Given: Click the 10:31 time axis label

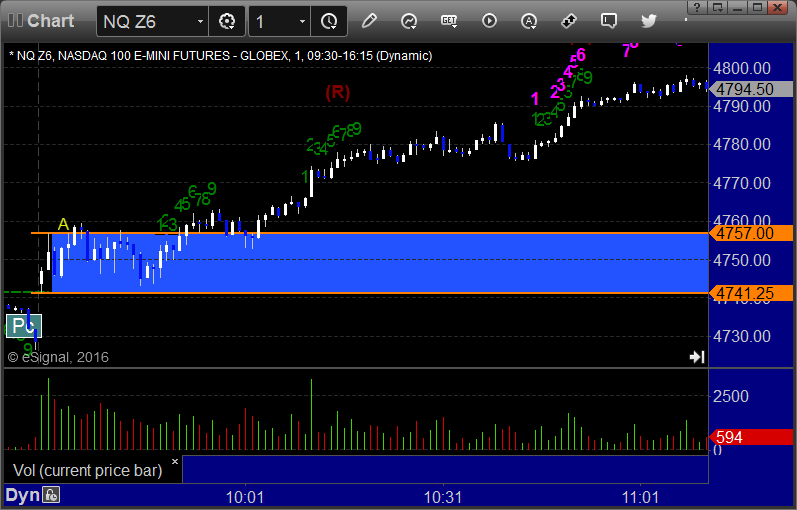Looking at the screenshot, I should point(443,497).
